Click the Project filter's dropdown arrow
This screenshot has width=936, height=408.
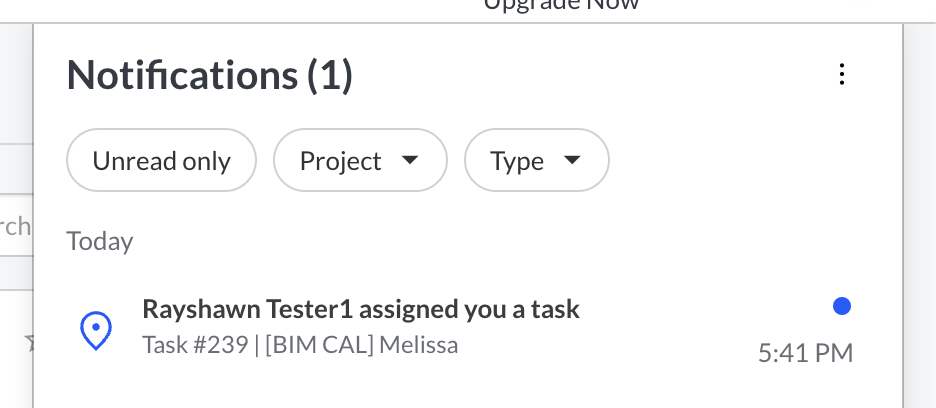click(x=409, y=161)
